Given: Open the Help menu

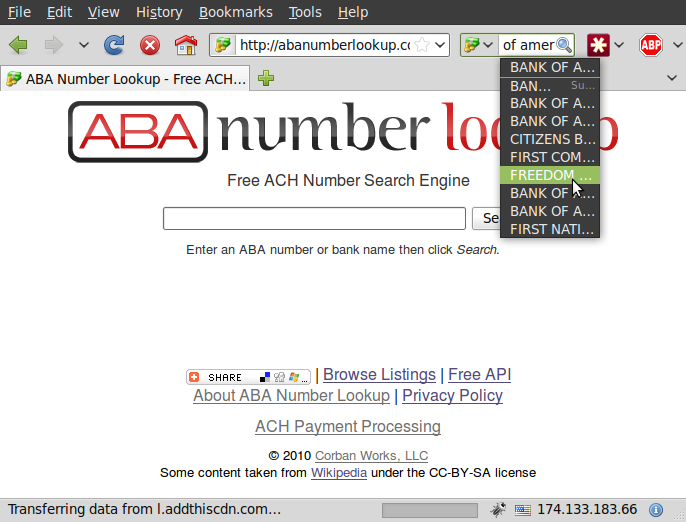Looking at the screenshot, I should 353,12.
